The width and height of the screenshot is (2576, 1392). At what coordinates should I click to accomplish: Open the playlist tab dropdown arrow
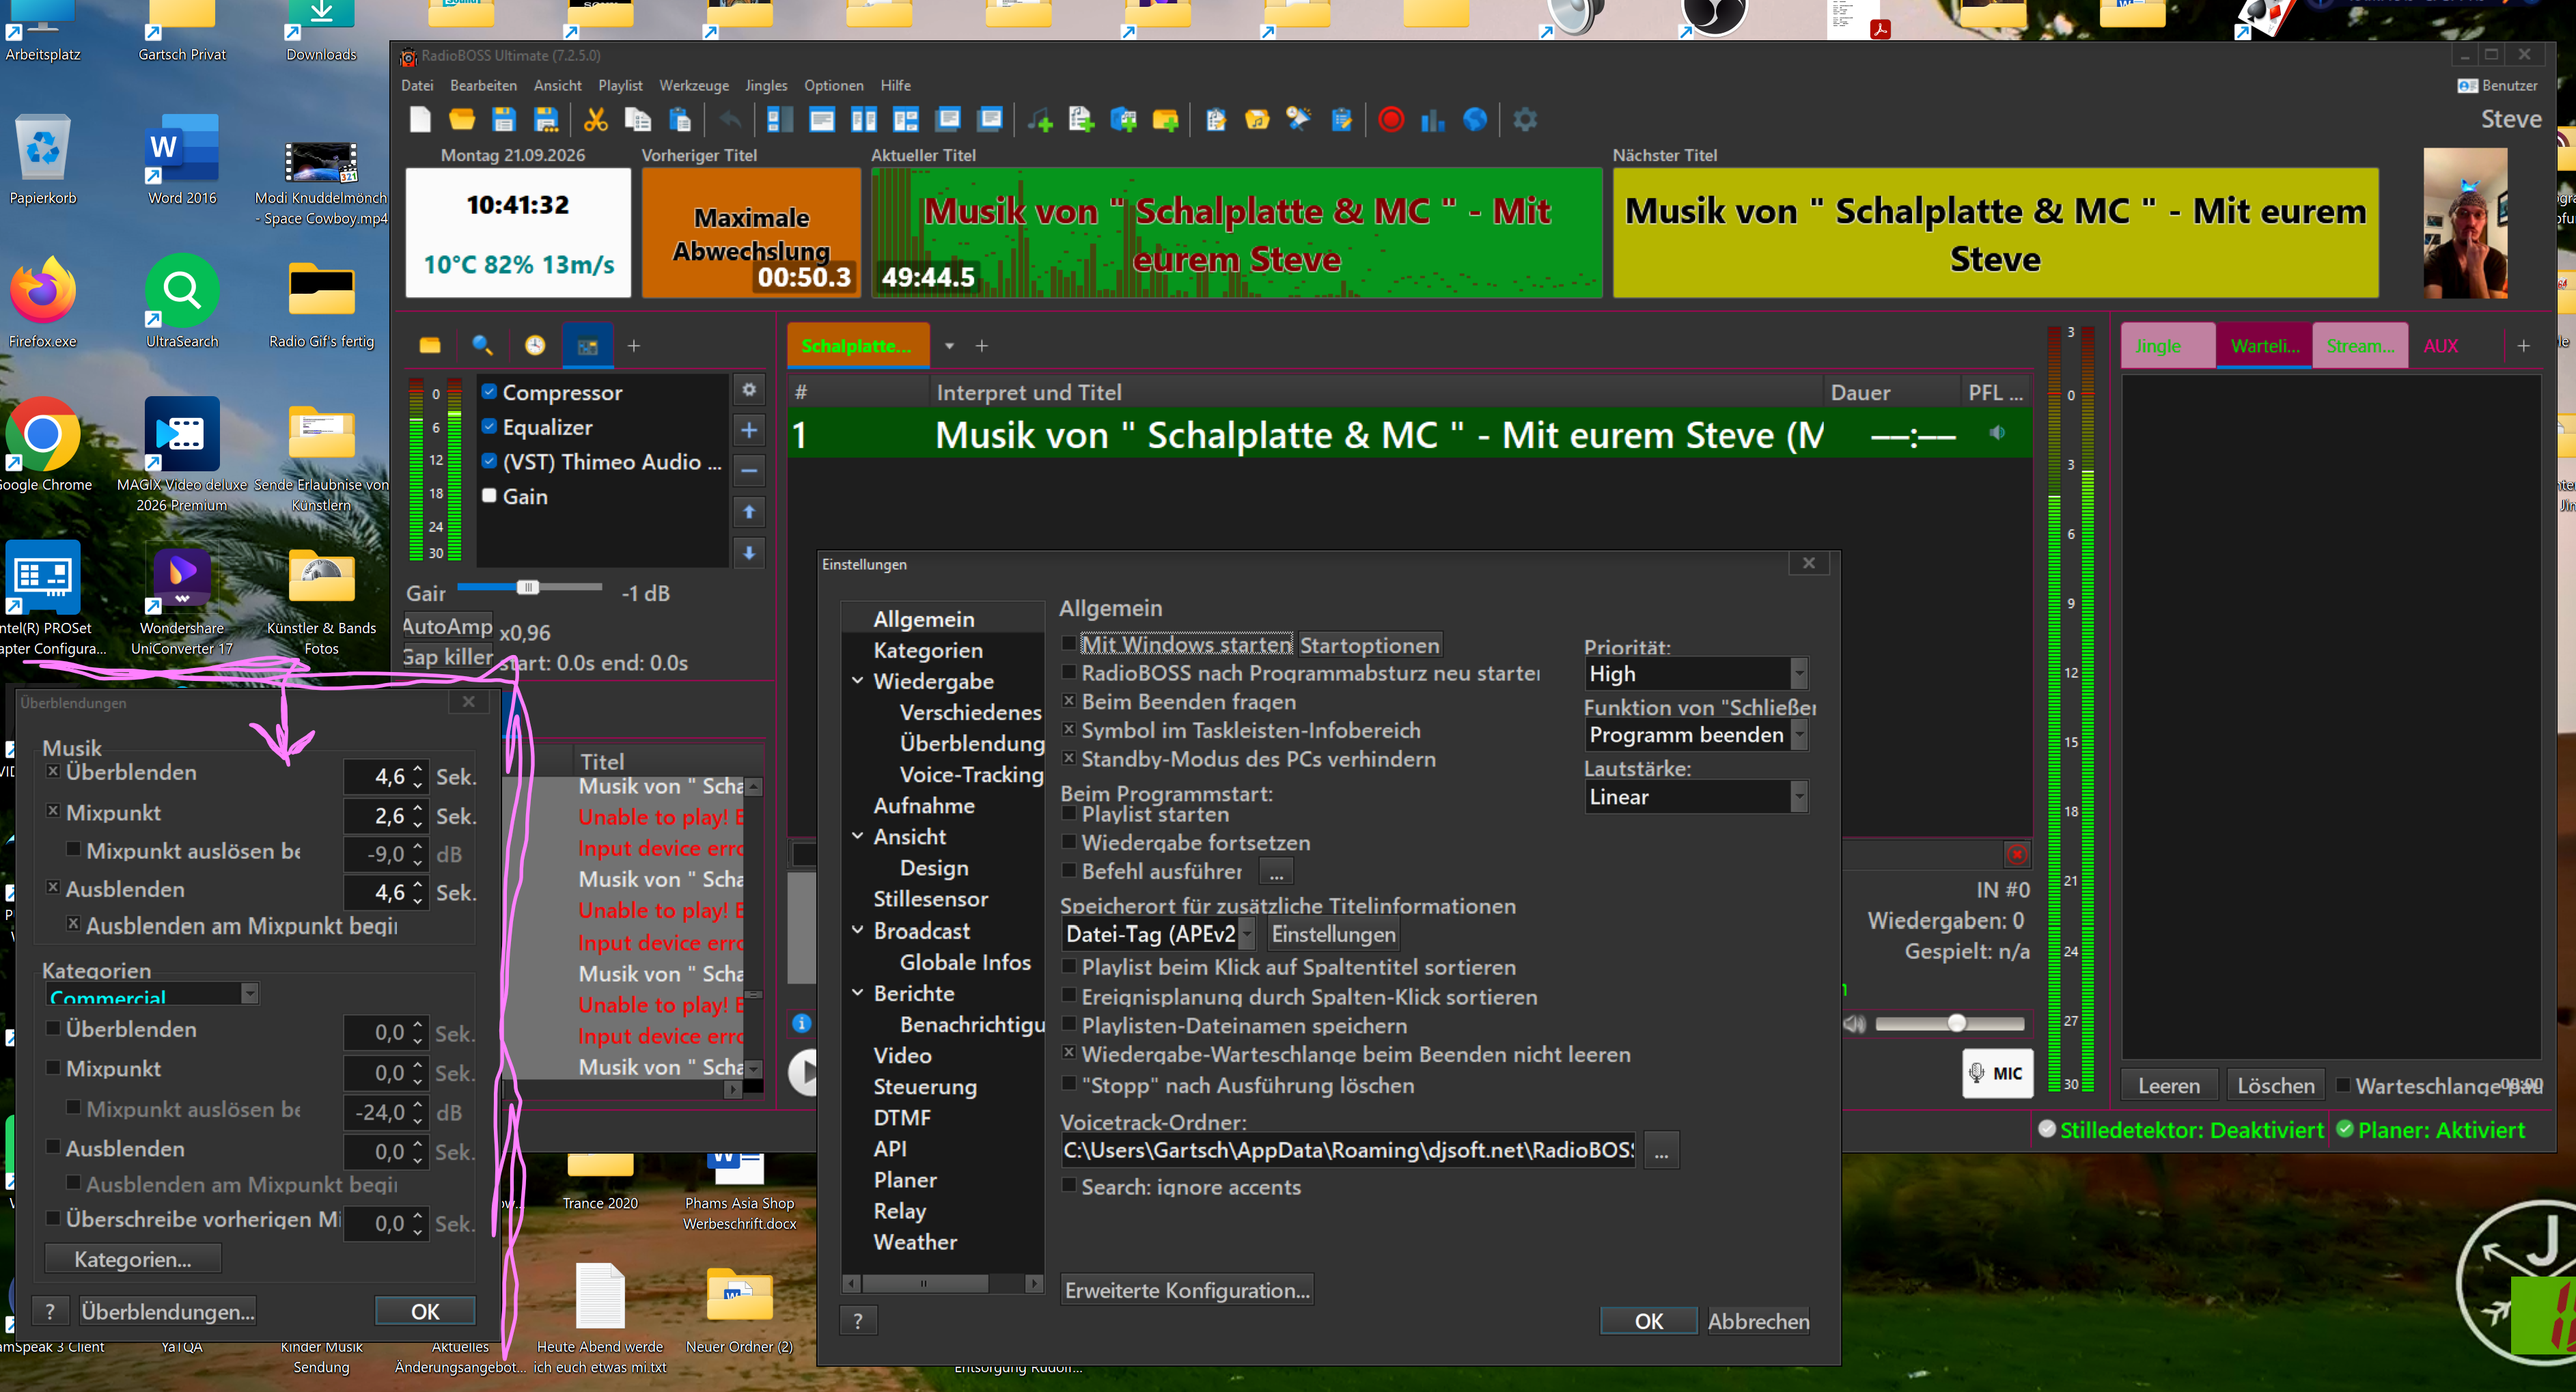tap(949, 346)
